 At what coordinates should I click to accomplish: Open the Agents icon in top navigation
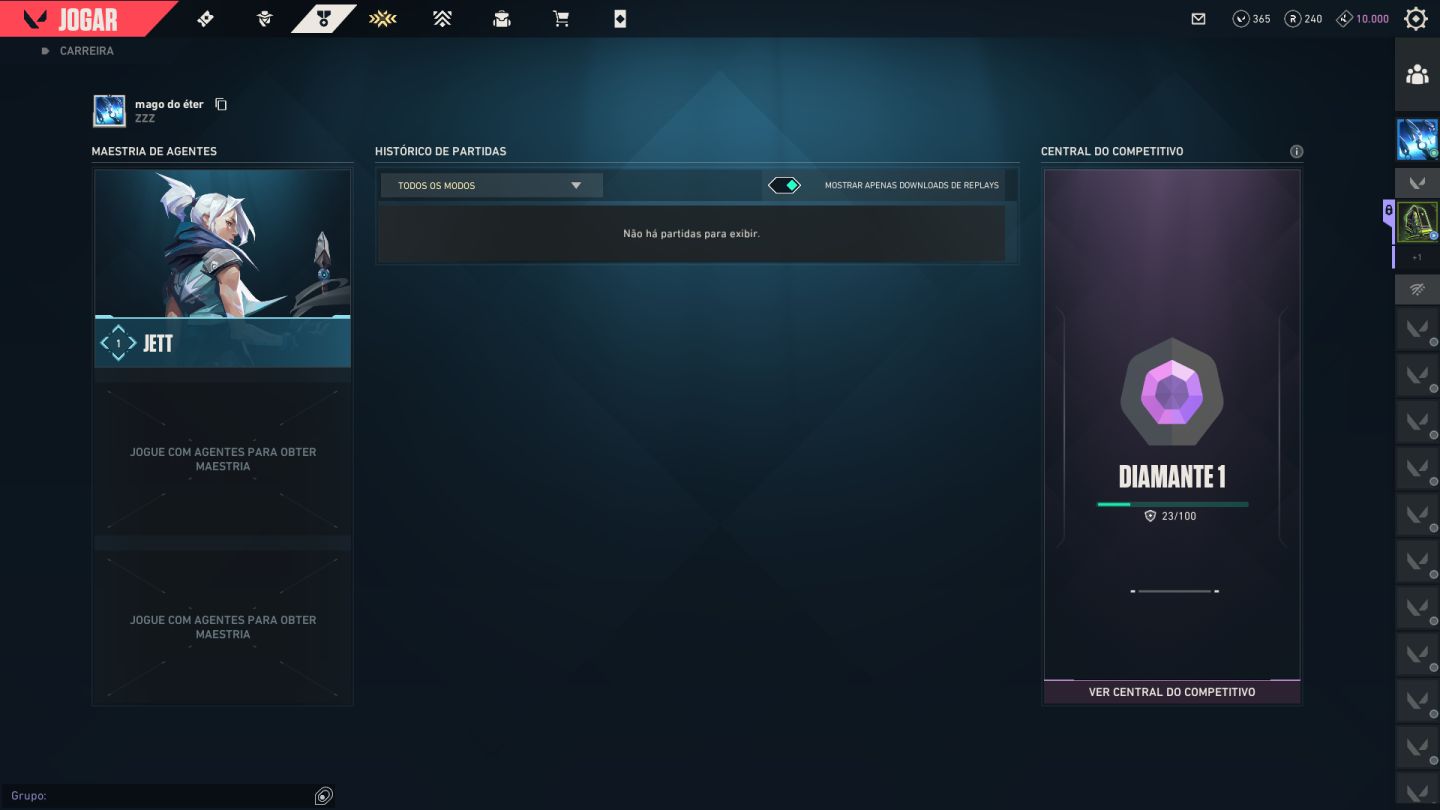pos(264,19)
